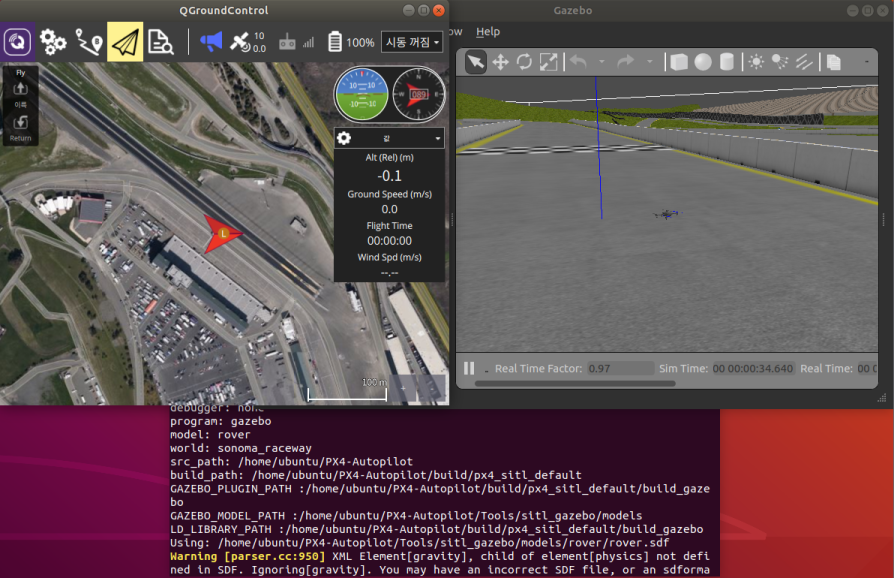The height and width of the screenshot is (578, 894).
Task: Add a point light in Gazebo
Action: (x=756, y=62)
